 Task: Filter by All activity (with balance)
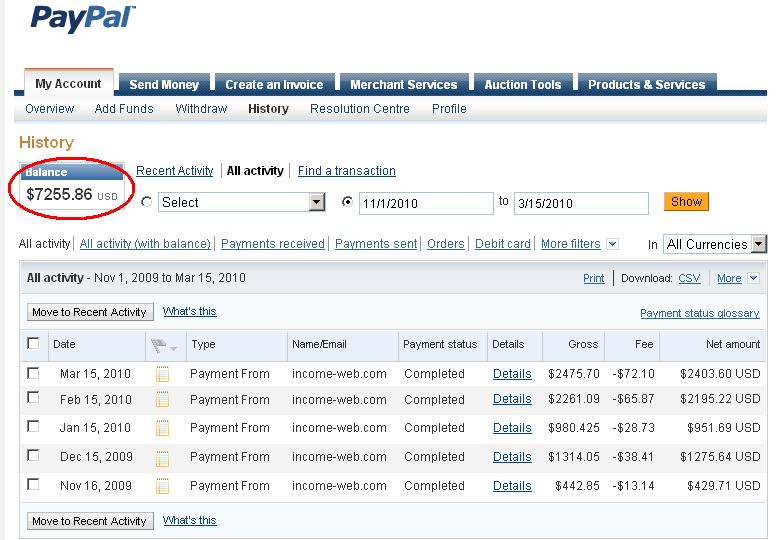pyautogui.click(x=145, y=244)
